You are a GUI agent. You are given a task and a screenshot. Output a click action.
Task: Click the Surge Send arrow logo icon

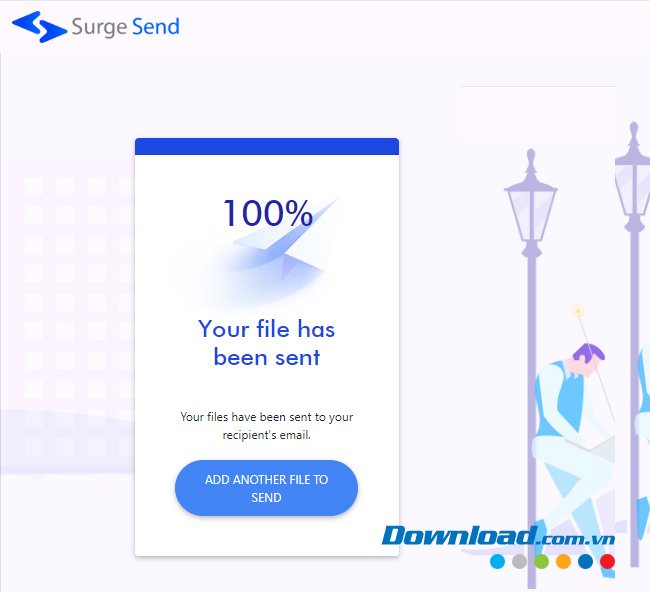coord(39,27)
